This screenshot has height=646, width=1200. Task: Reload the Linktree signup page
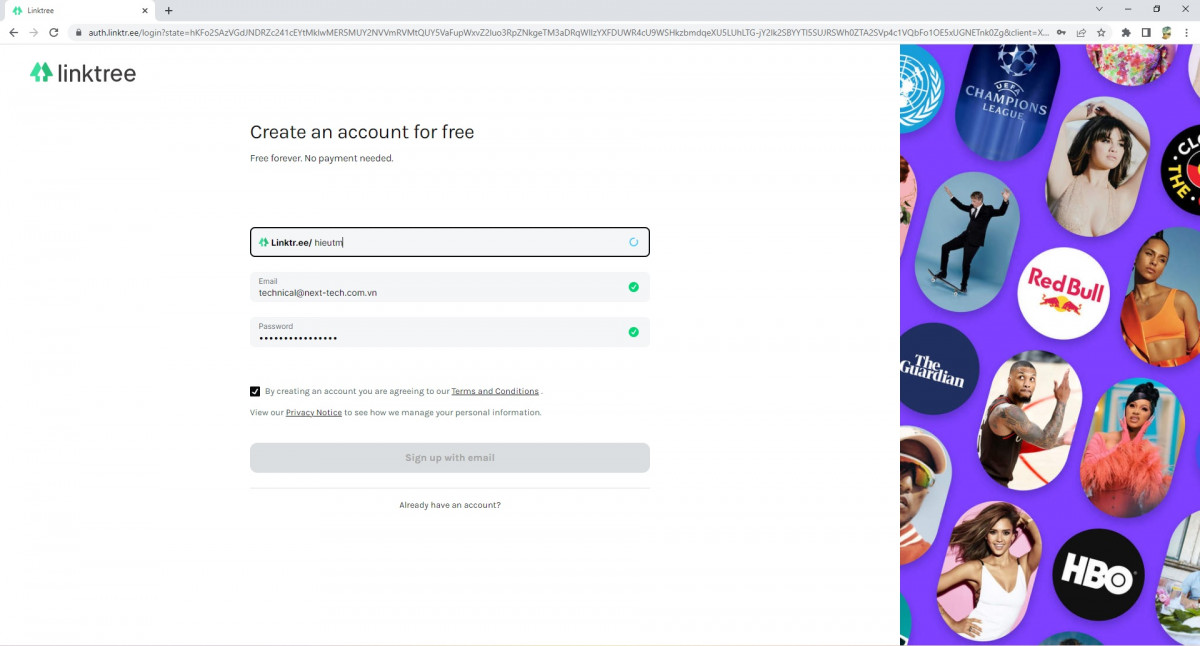point(53,32)
